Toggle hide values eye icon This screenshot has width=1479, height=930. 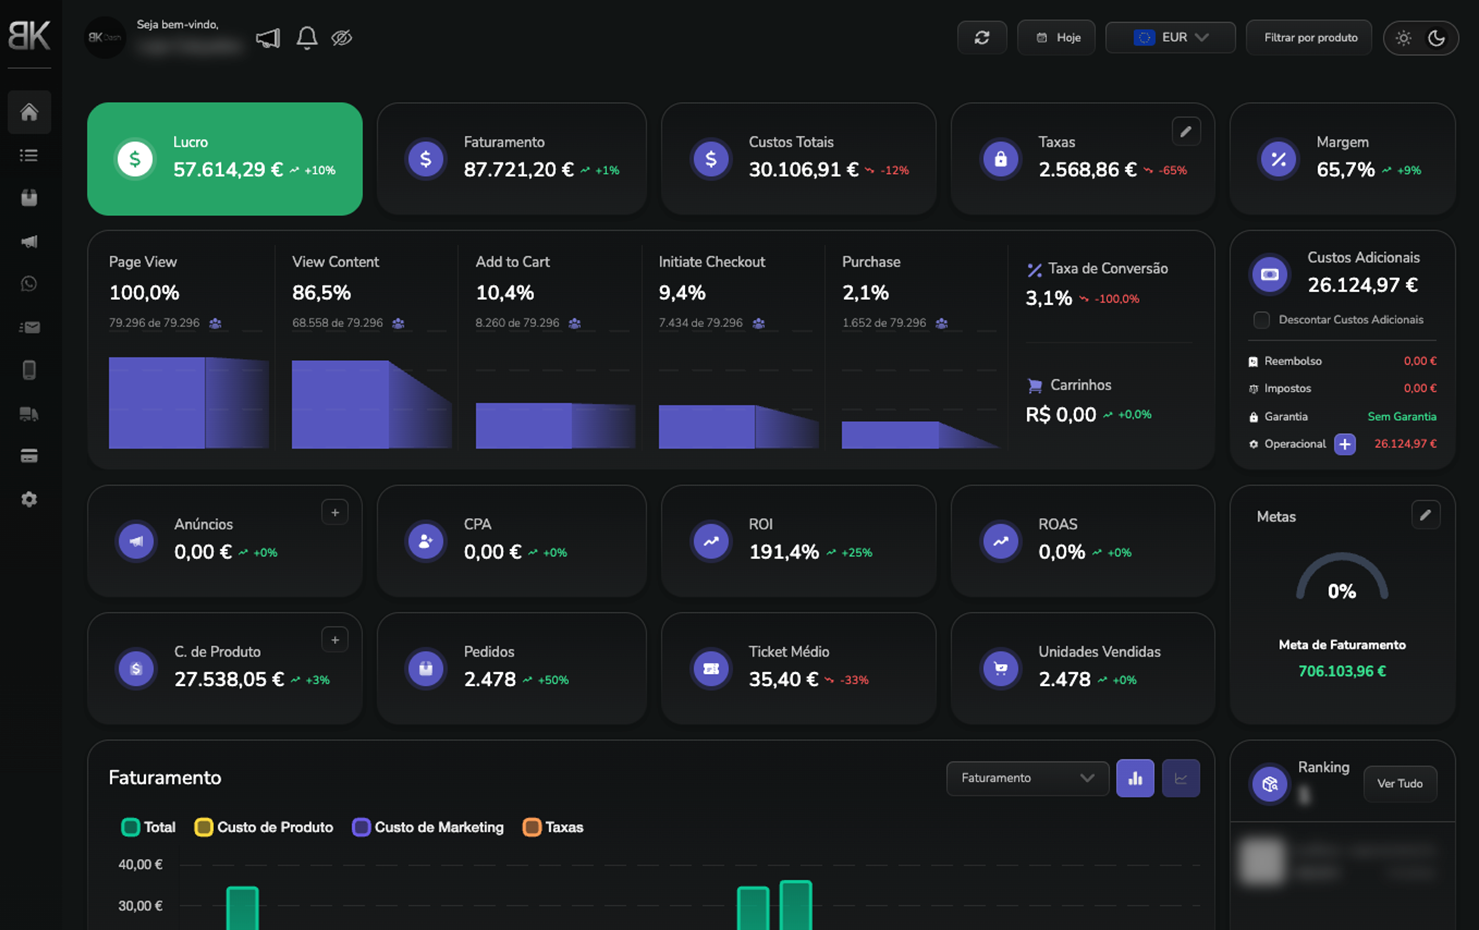point(342,38)
